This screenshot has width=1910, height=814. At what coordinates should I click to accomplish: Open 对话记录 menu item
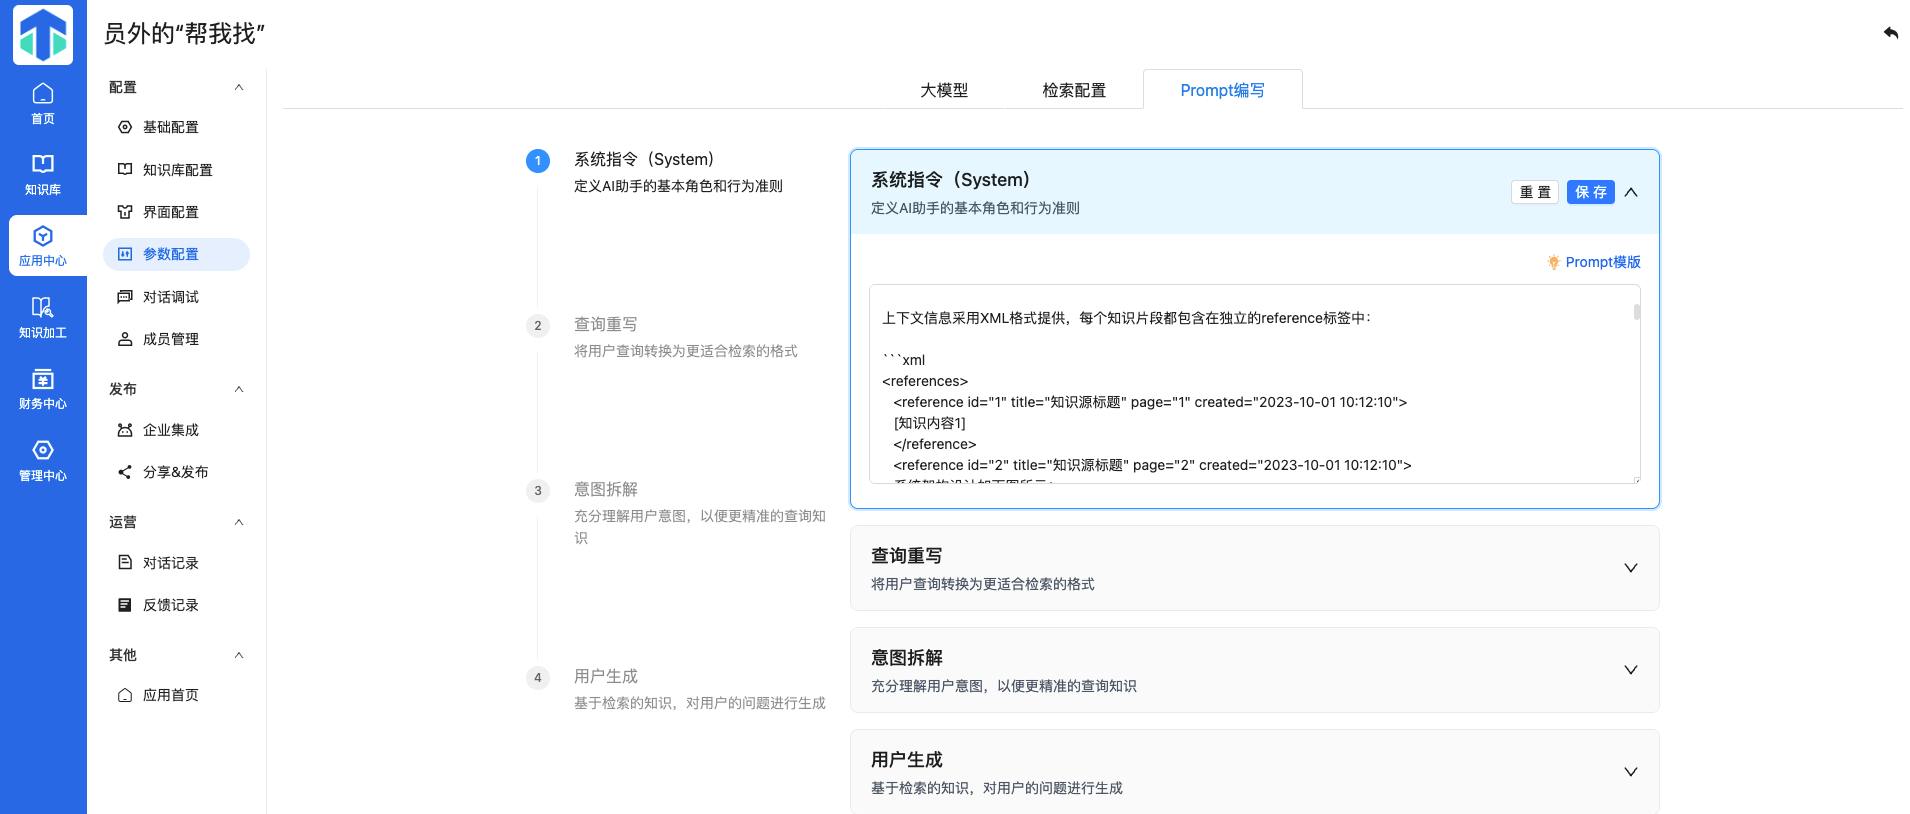176,563
